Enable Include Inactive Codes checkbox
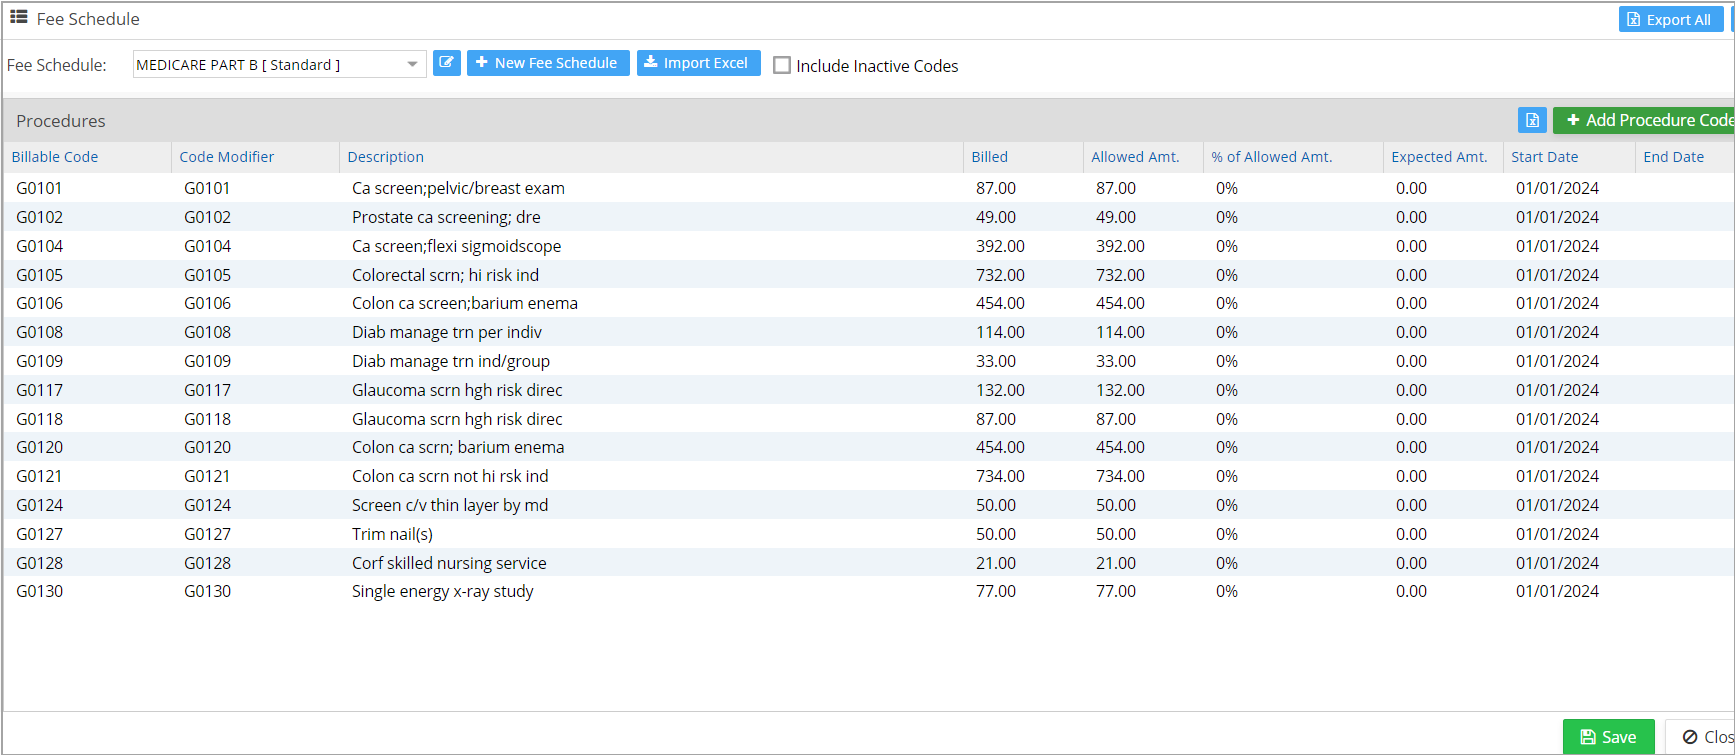The height and width of the screenshot is (755, 1735). click(782, 66)
